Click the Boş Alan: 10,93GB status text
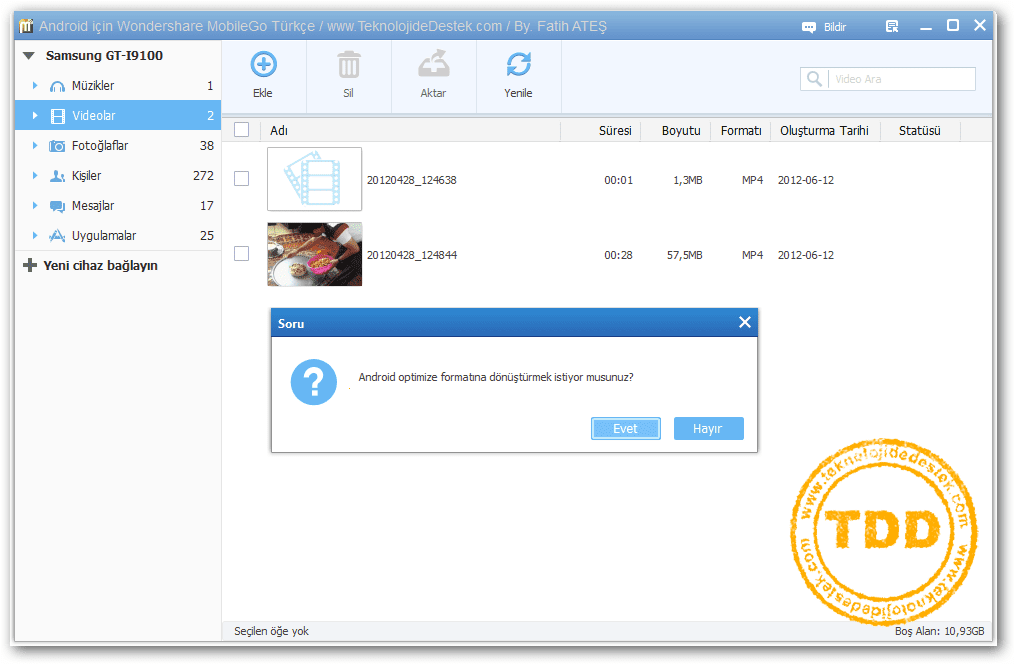Viewport: 1015px width, 664px height. [x=939, y=631]
